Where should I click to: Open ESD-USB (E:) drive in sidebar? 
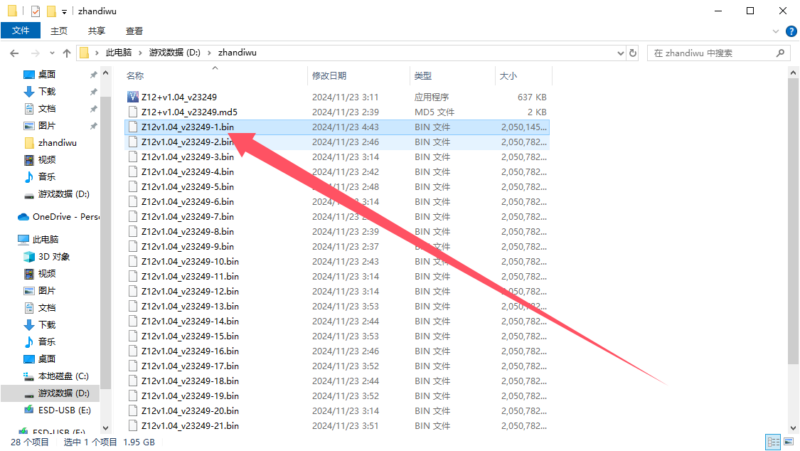point(64,410)
